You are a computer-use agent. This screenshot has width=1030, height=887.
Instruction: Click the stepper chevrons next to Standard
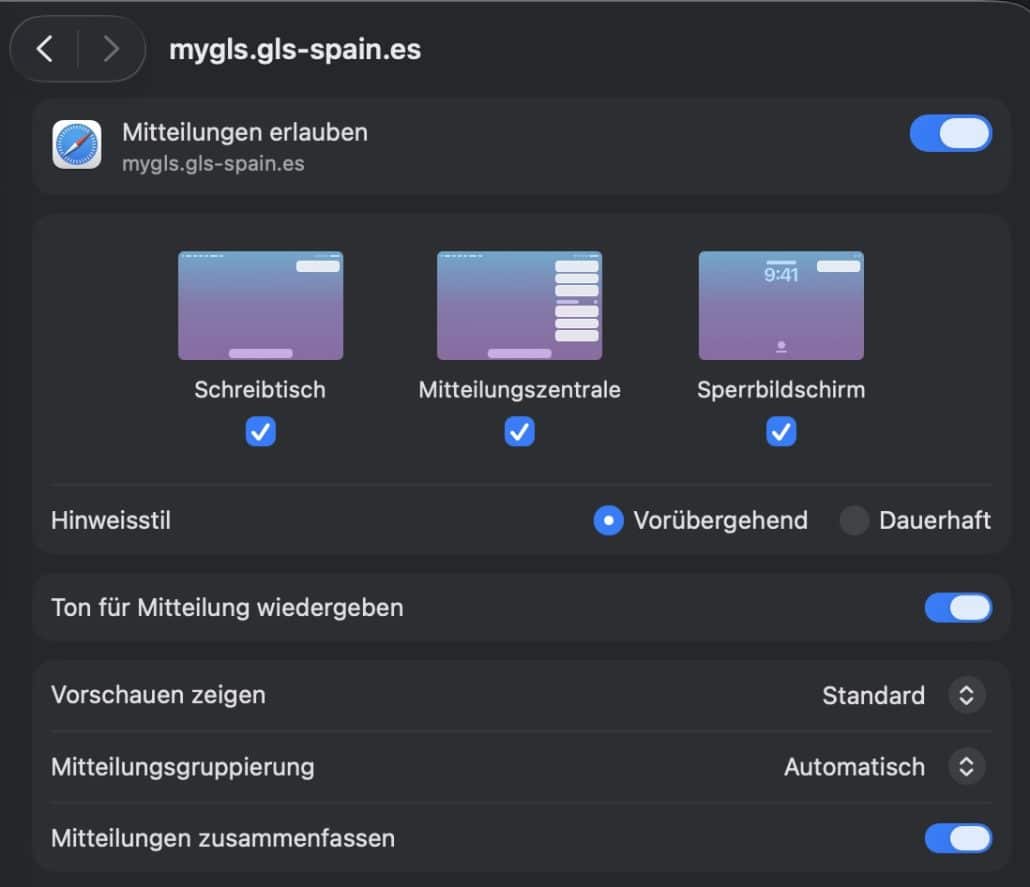pos(966,695)
